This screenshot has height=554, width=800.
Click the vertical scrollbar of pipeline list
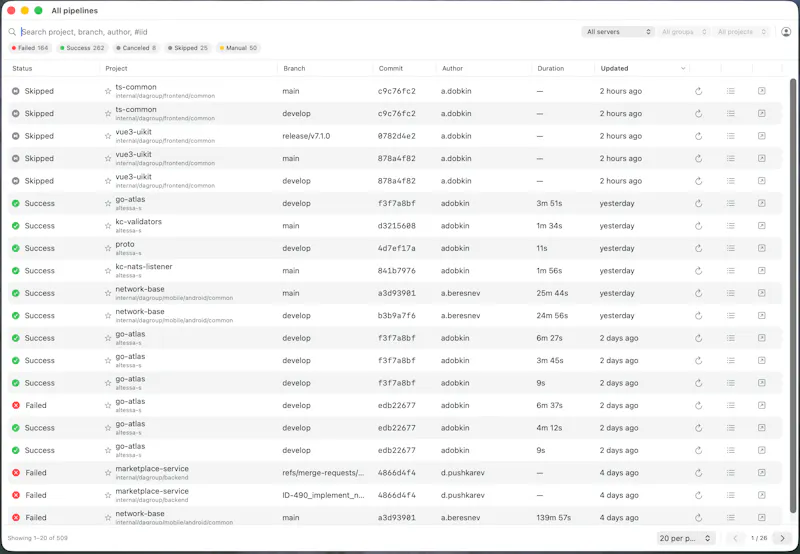(x=793, y=296)
